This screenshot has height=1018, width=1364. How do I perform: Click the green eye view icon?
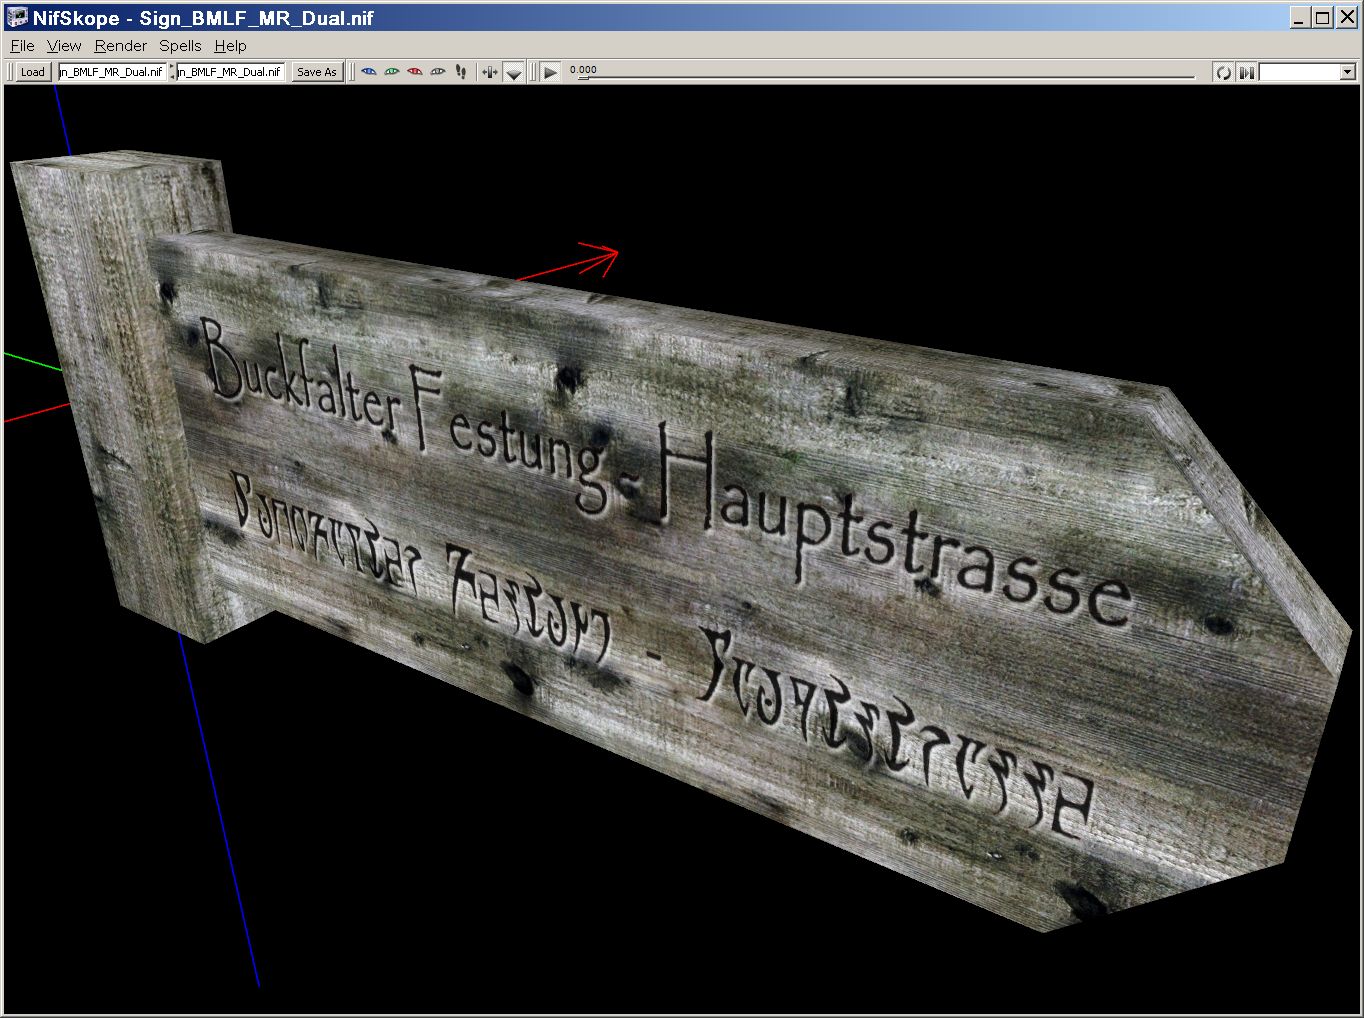392,72
